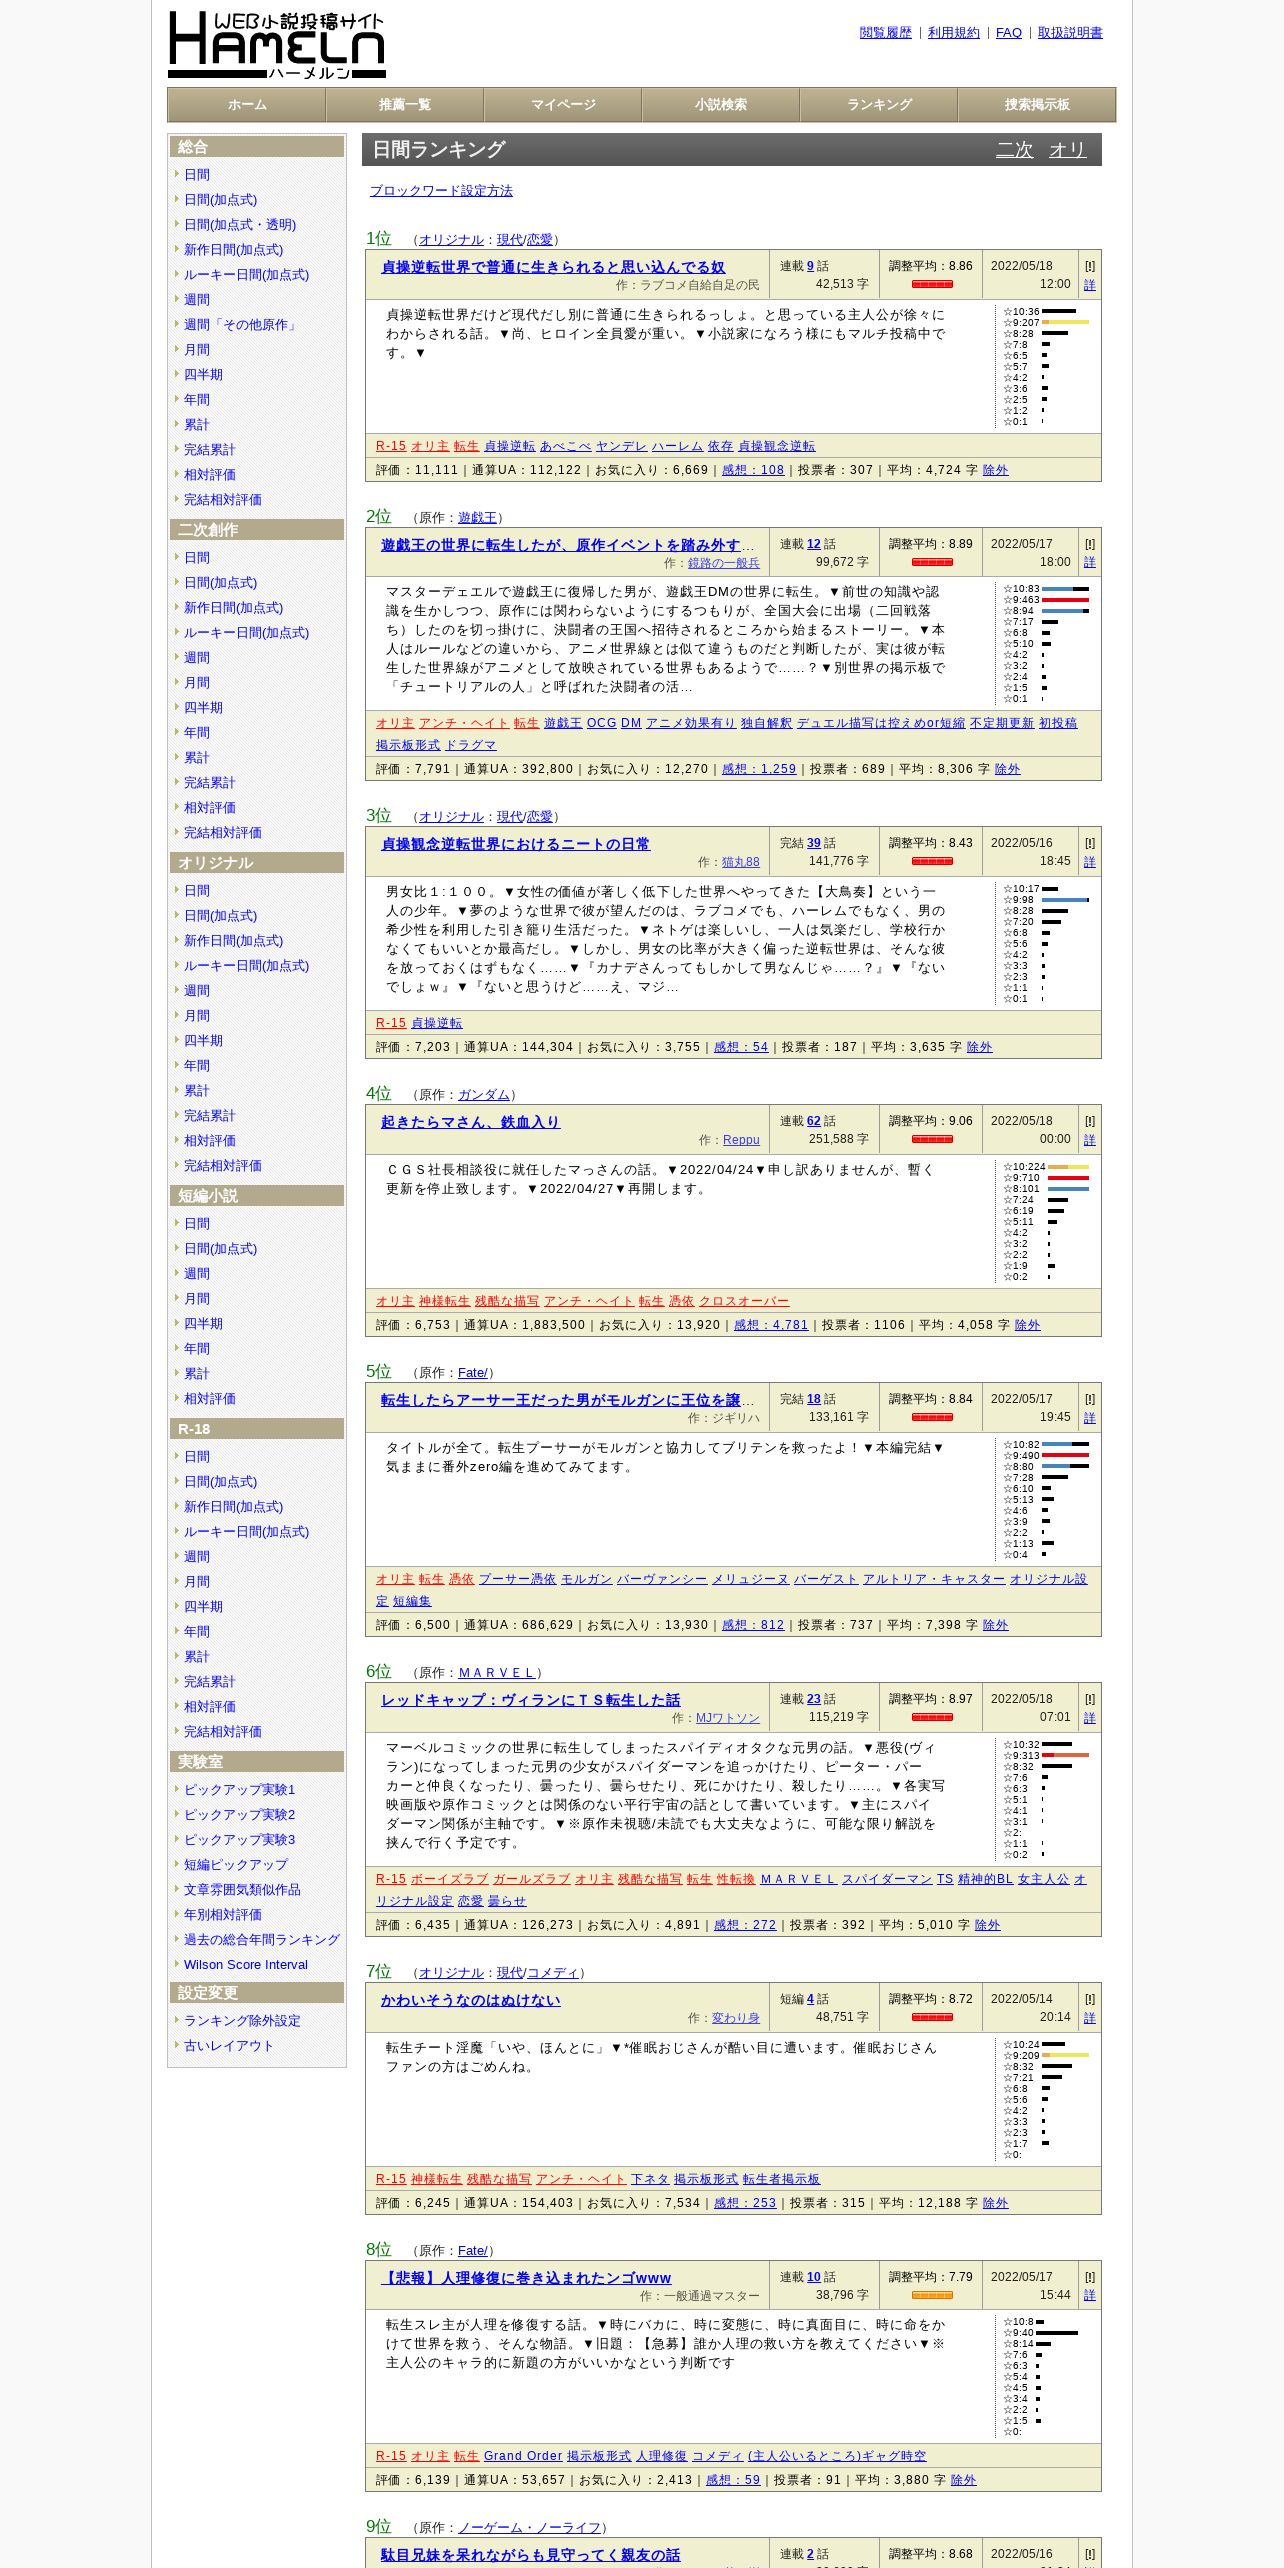Select the 下ネタ tag

[650, 2179]
